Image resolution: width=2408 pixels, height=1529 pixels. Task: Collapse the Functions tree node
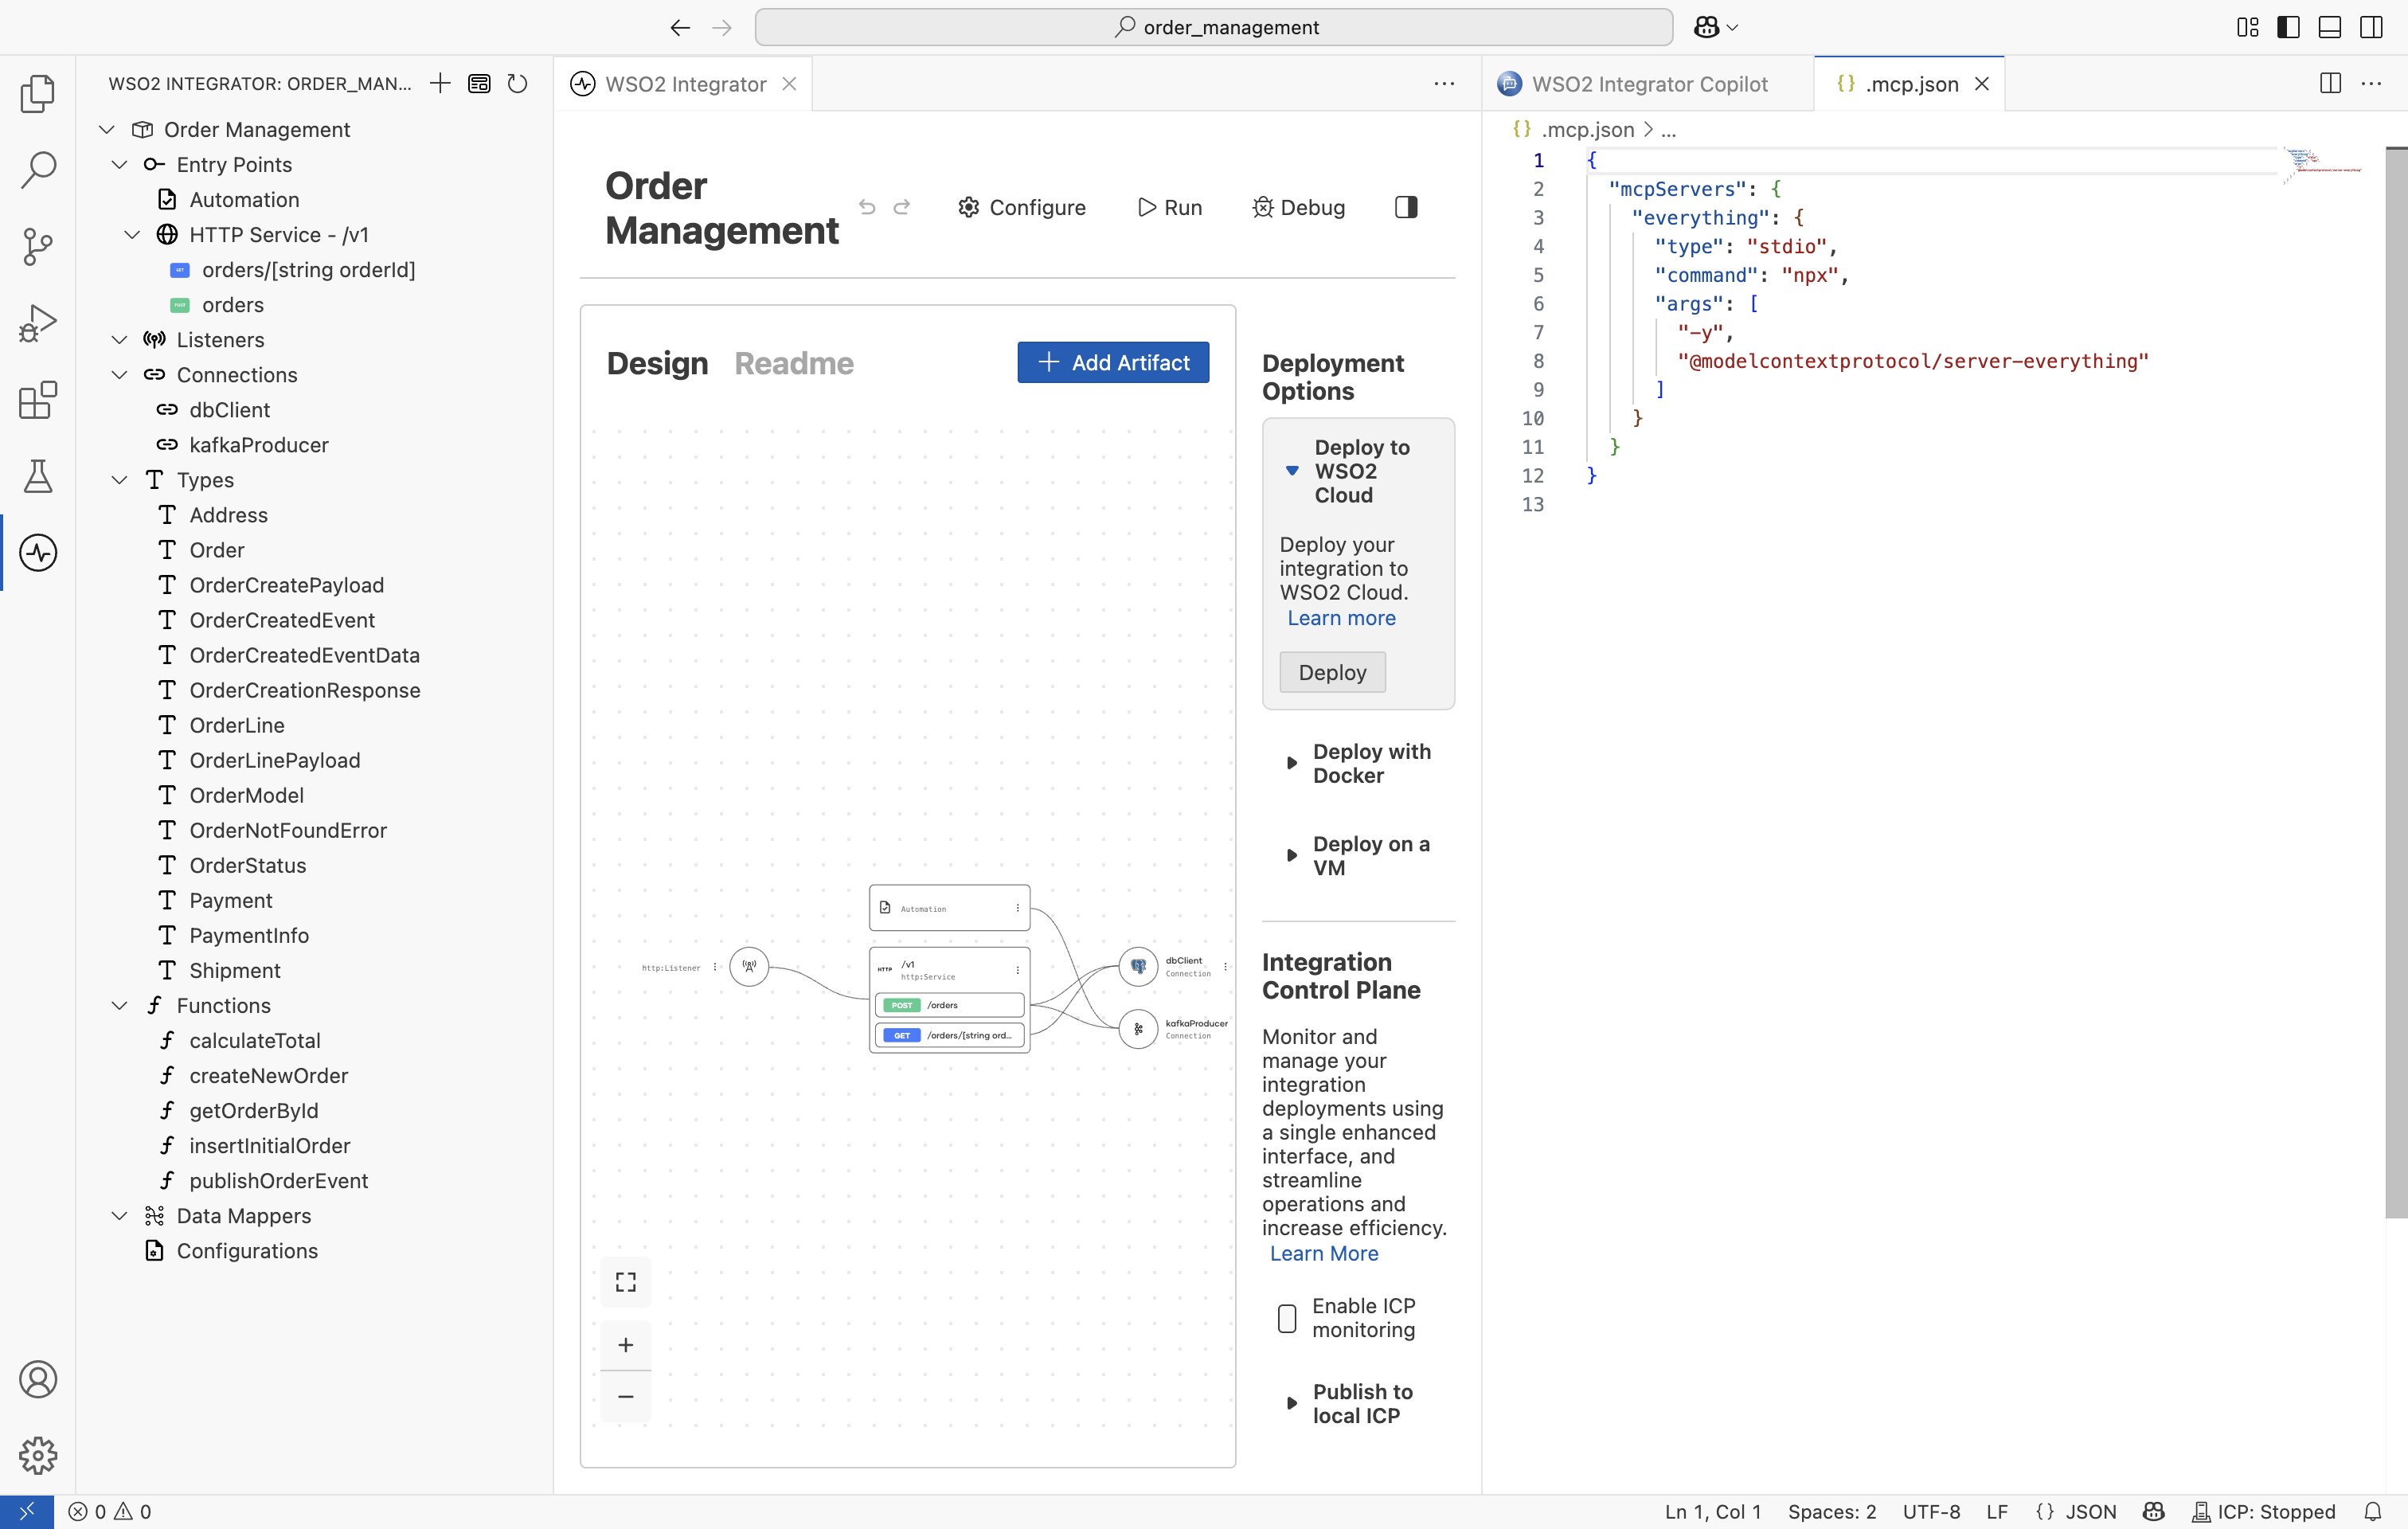click(119, 1005)
